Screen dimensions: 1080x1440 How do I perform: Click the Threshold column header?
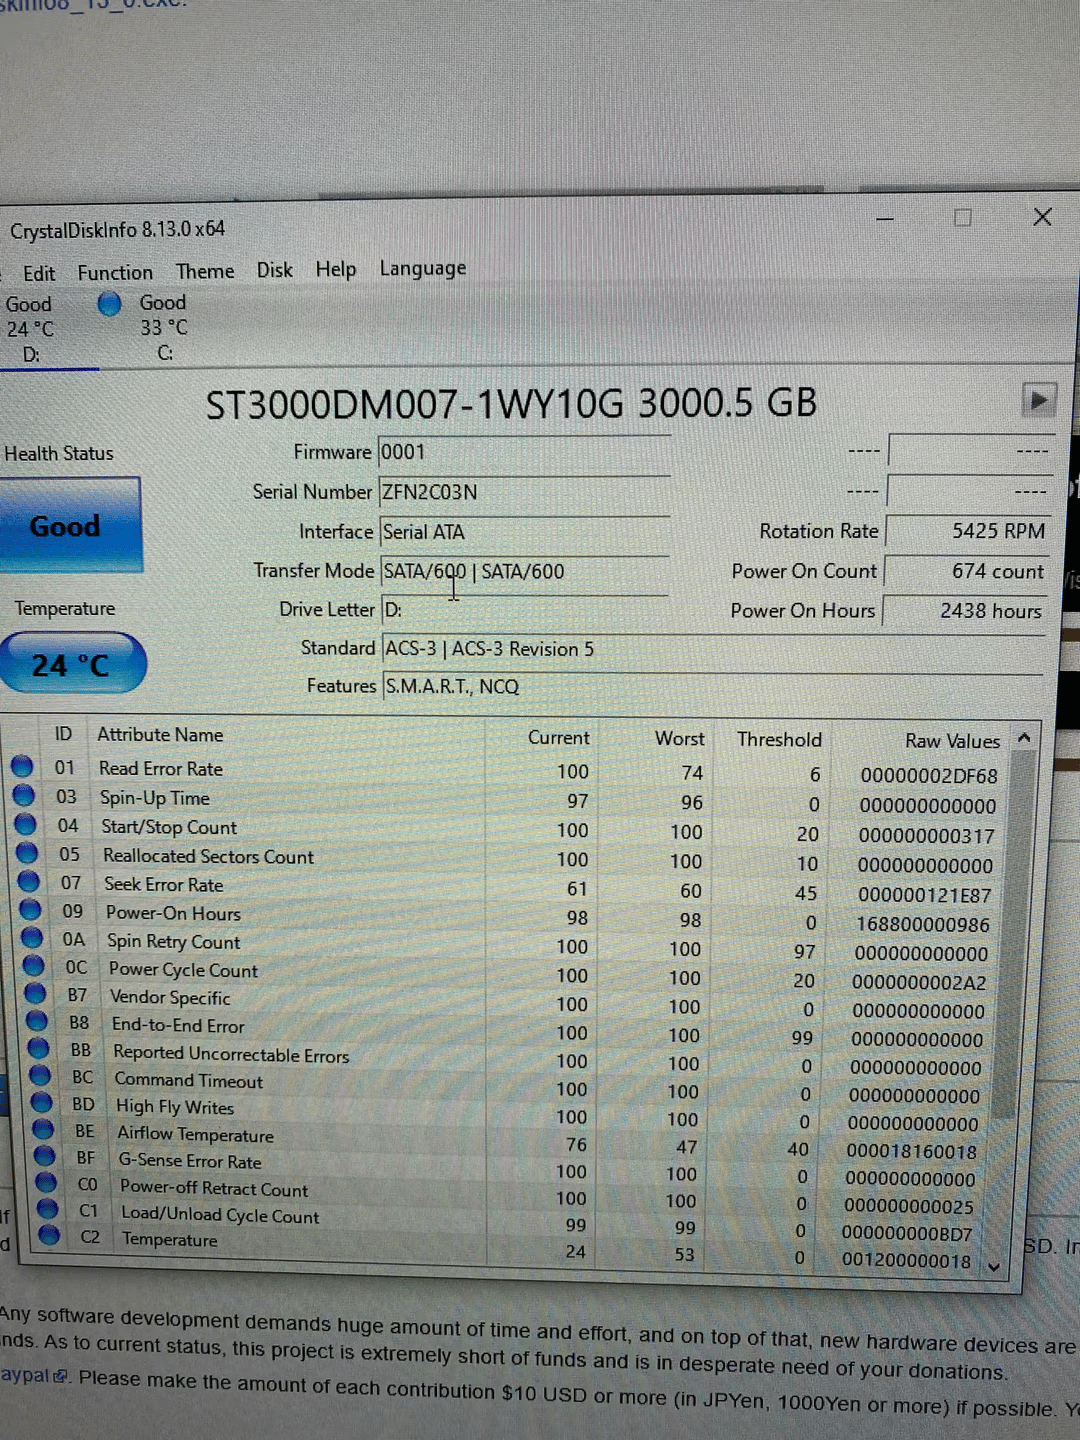coord(779,739)
